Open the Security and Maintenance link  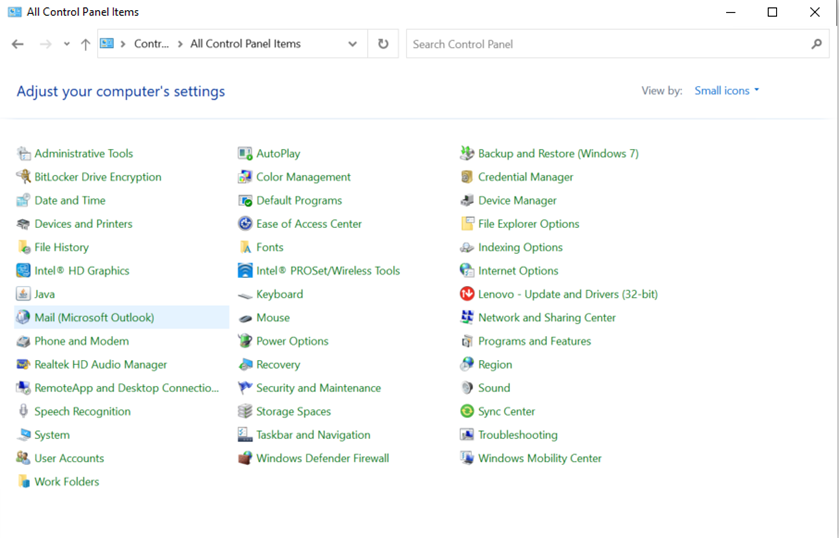318,388
